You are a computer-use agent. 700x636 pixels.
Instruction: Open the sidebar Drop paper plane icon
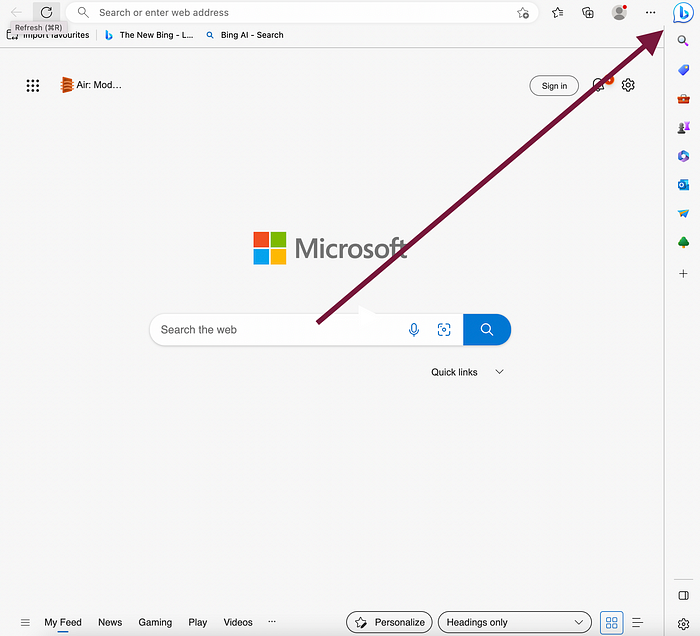point(683,213)
